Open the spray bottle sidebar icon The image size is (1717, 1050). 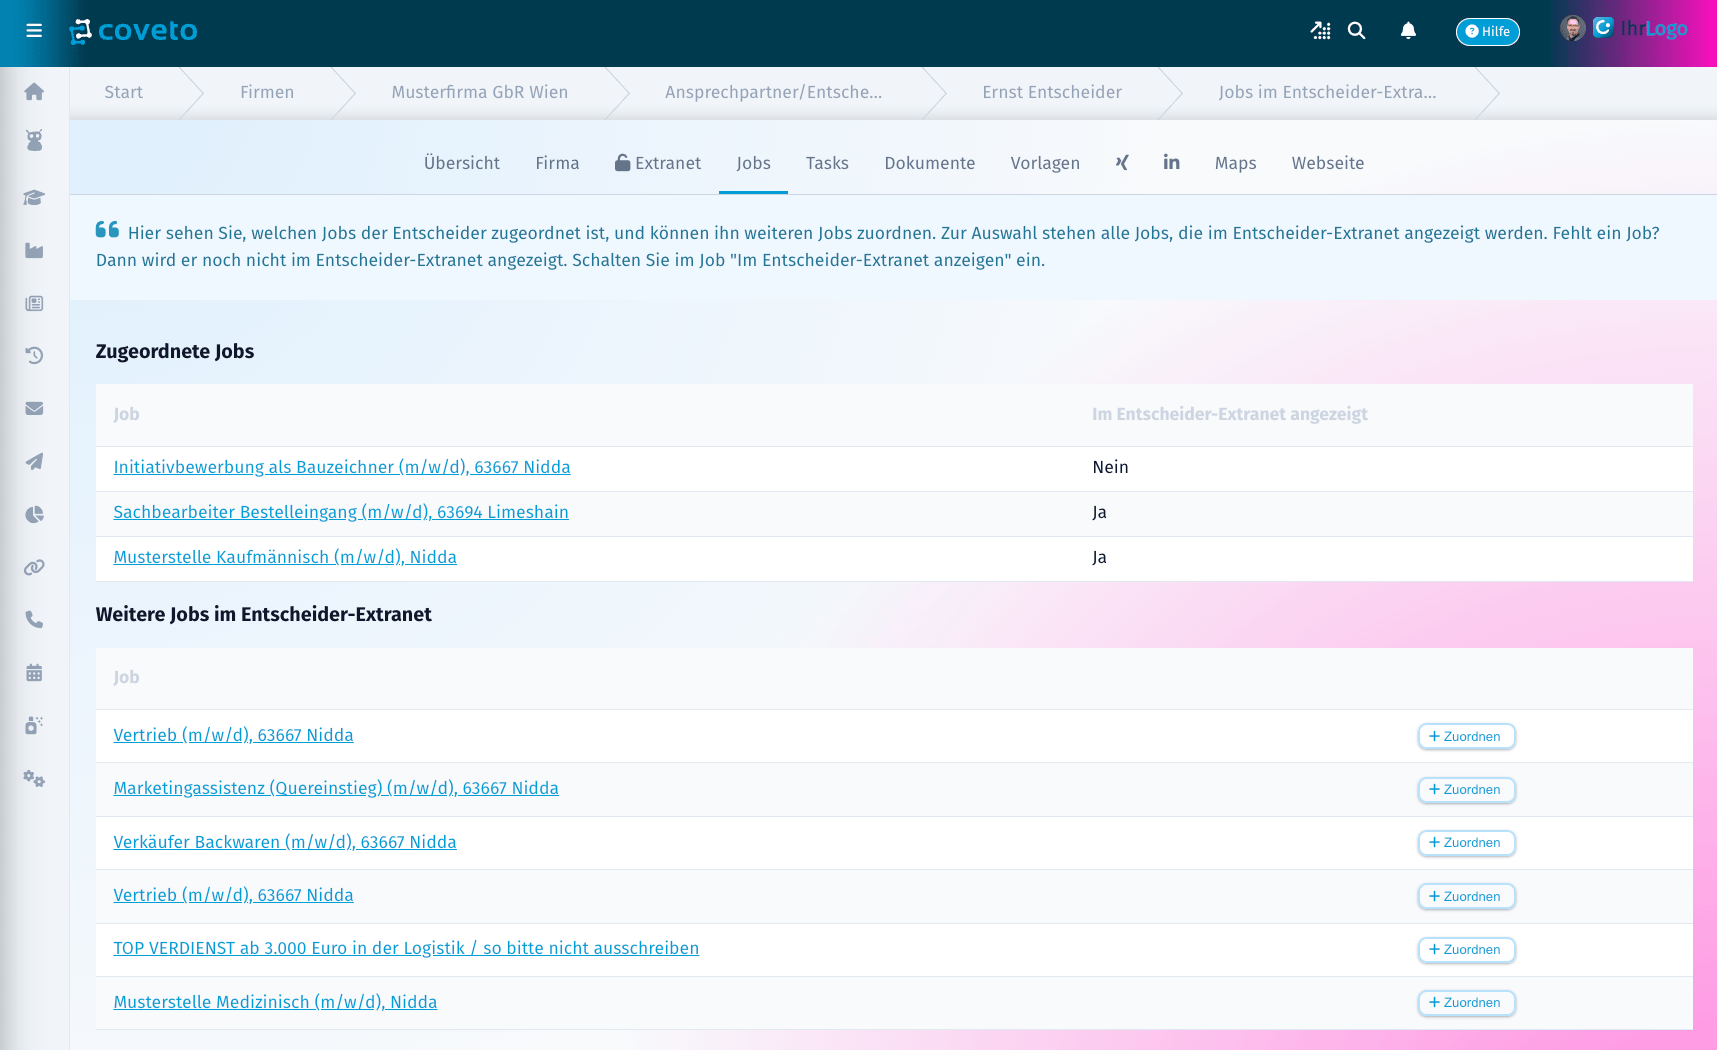point(34,725)
